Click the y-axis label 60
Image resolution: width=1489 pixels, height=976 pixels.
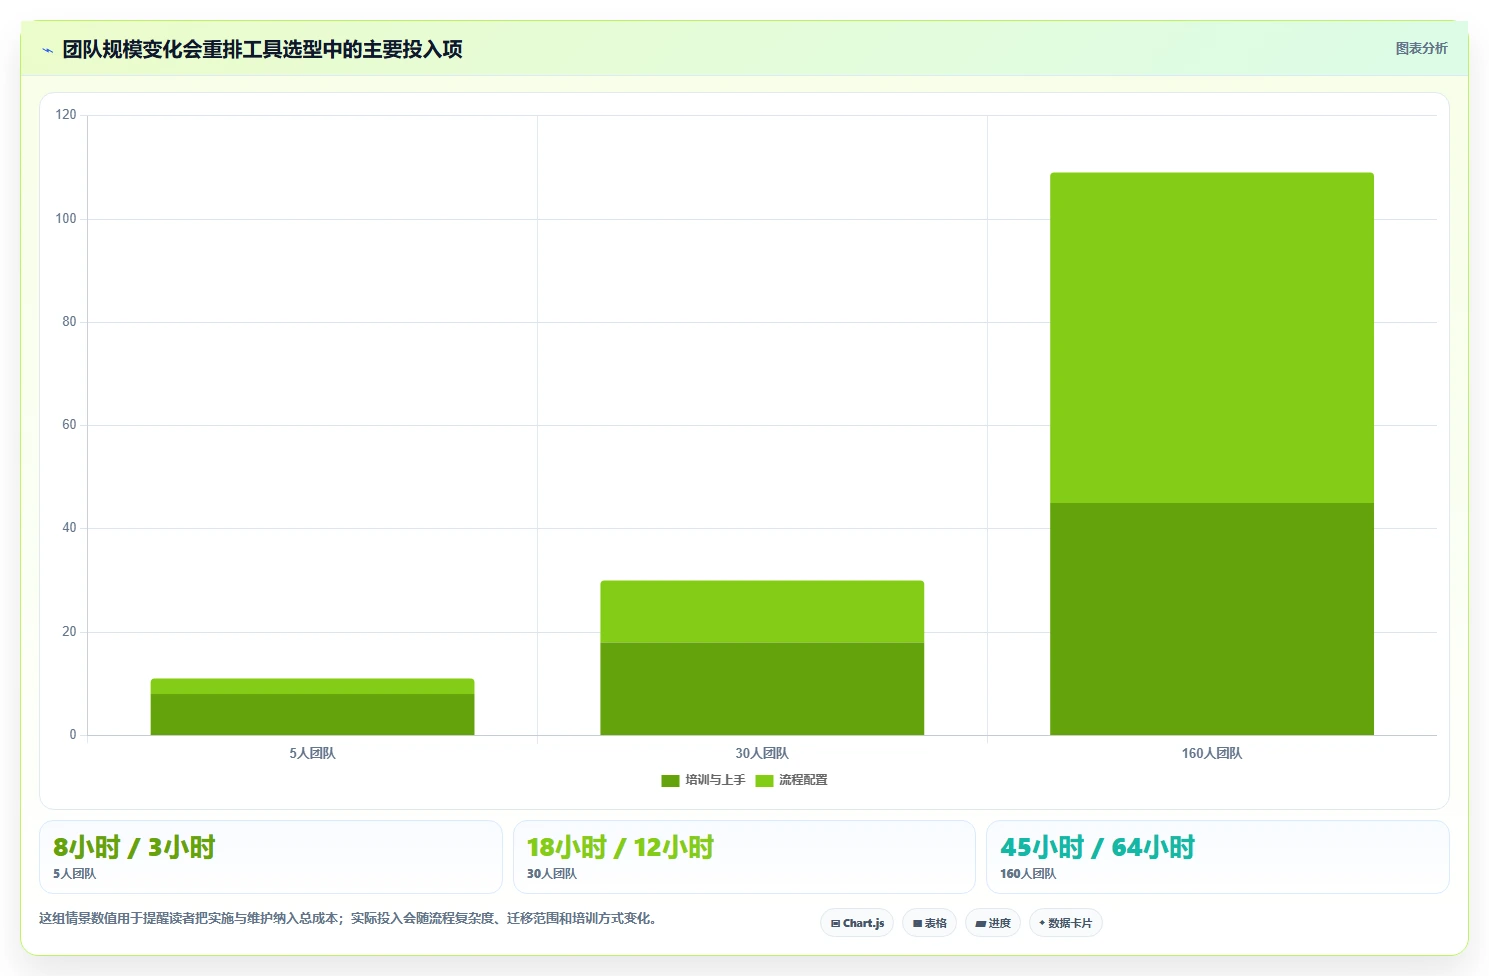69,425
